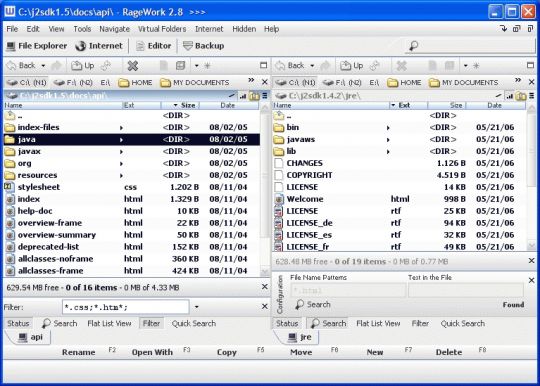Select F:\ (N2) drive in right pane
This screenshot has width=540, height=386.
(342, 83)
